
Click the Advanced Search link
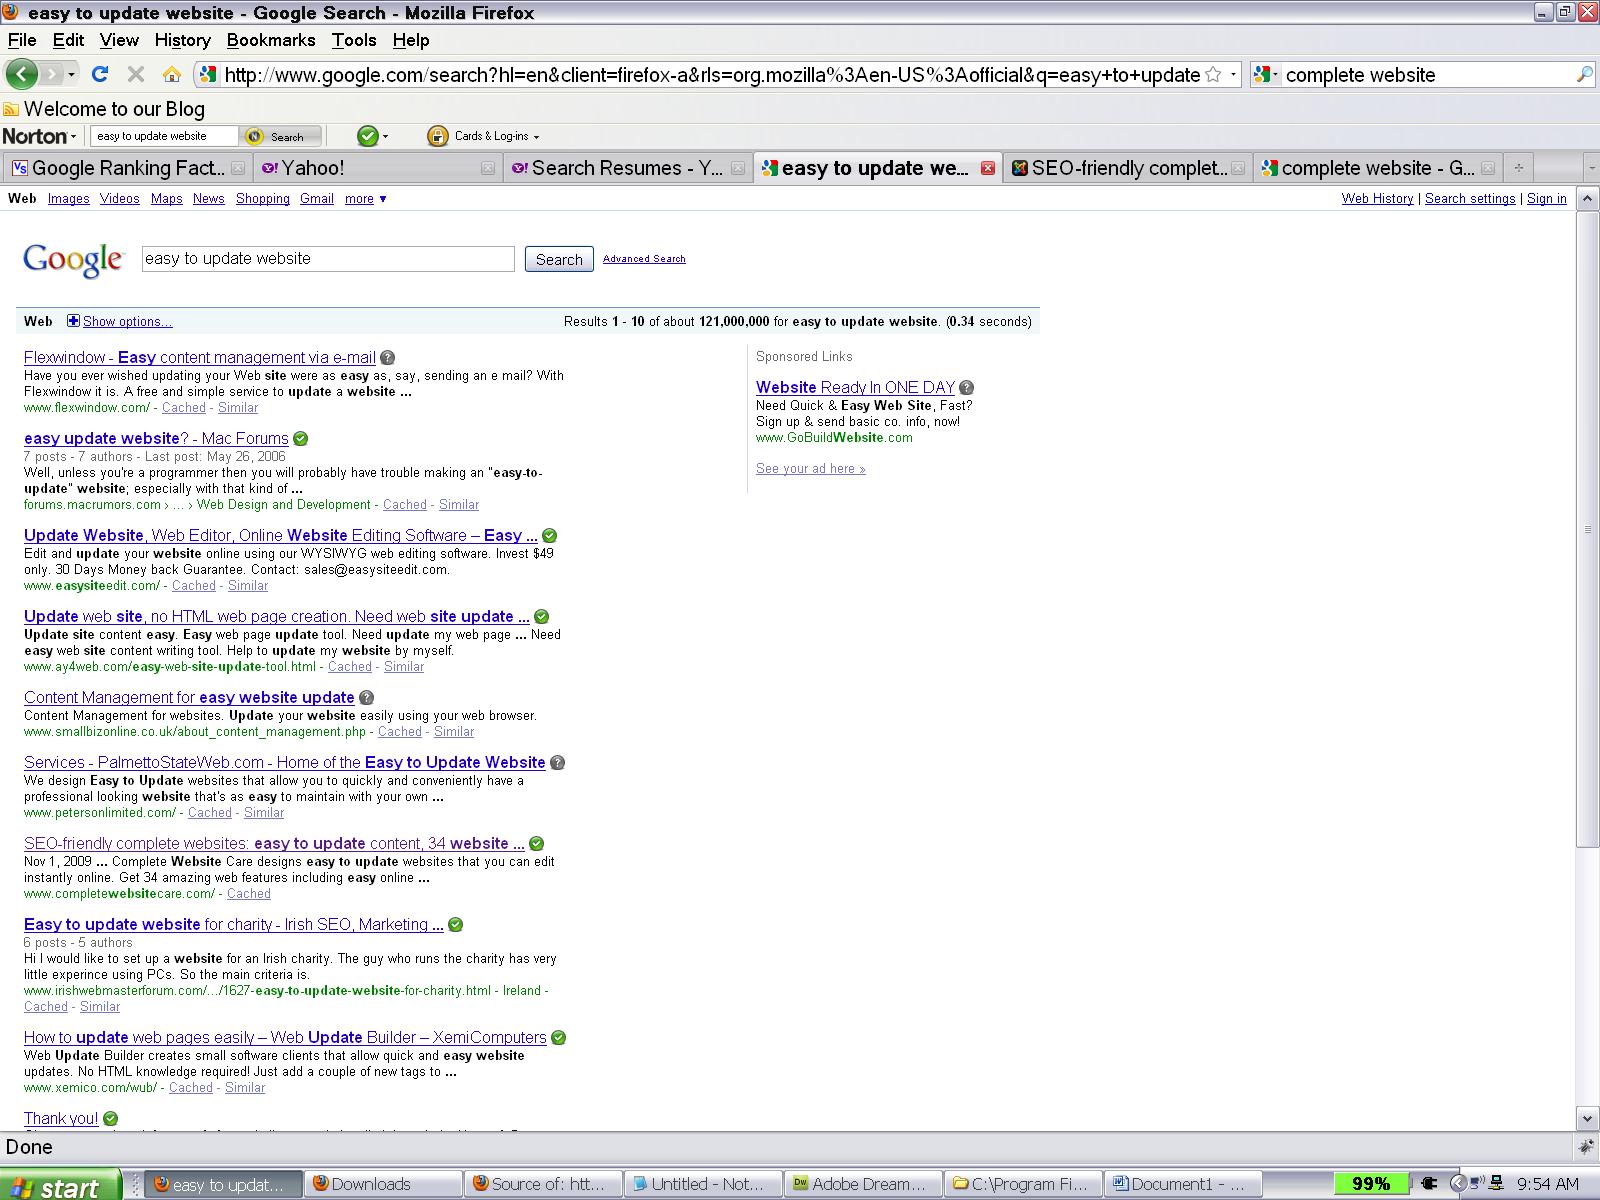tap(644, 259)
